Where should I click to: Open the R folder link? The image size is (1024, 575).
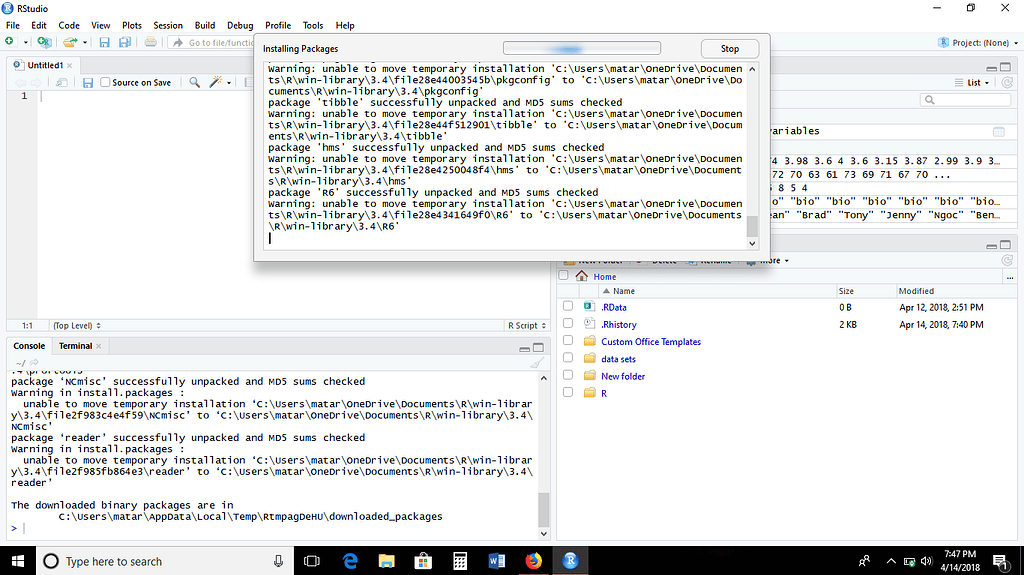(x=603, y=393)
